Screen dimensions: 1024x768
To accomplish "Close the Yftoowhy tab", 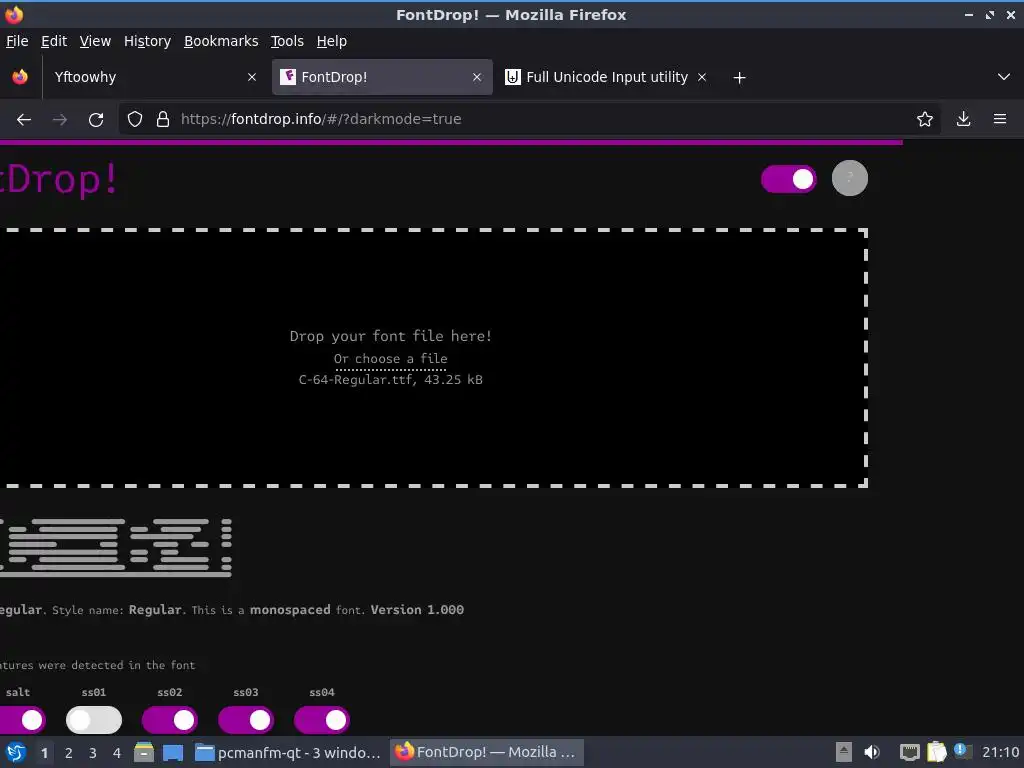I will point(252,77).
